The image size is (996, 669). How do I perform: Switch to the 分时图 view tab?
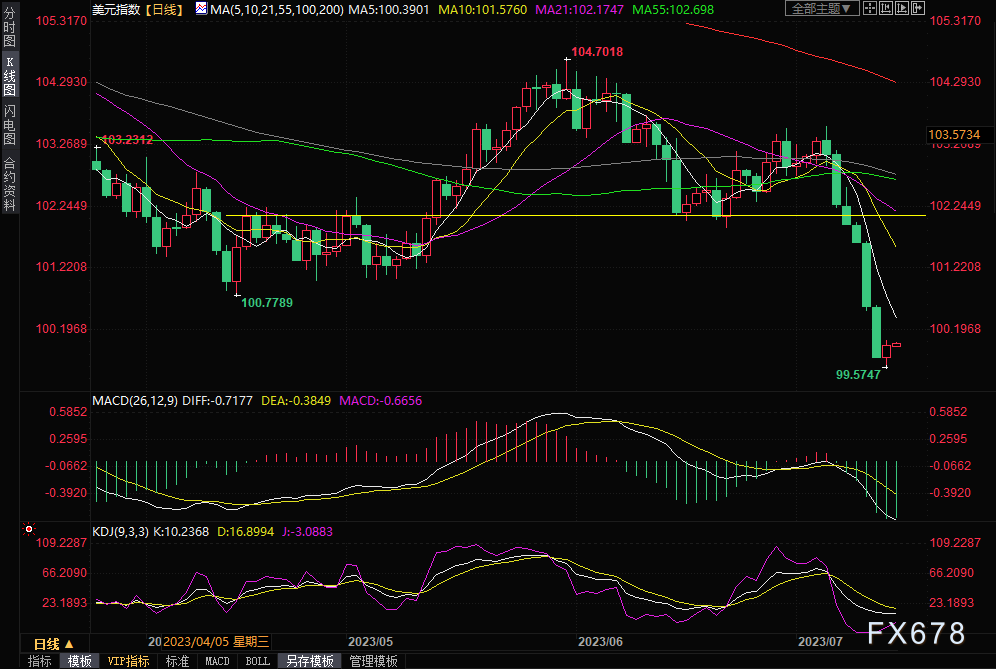point(10,27)
